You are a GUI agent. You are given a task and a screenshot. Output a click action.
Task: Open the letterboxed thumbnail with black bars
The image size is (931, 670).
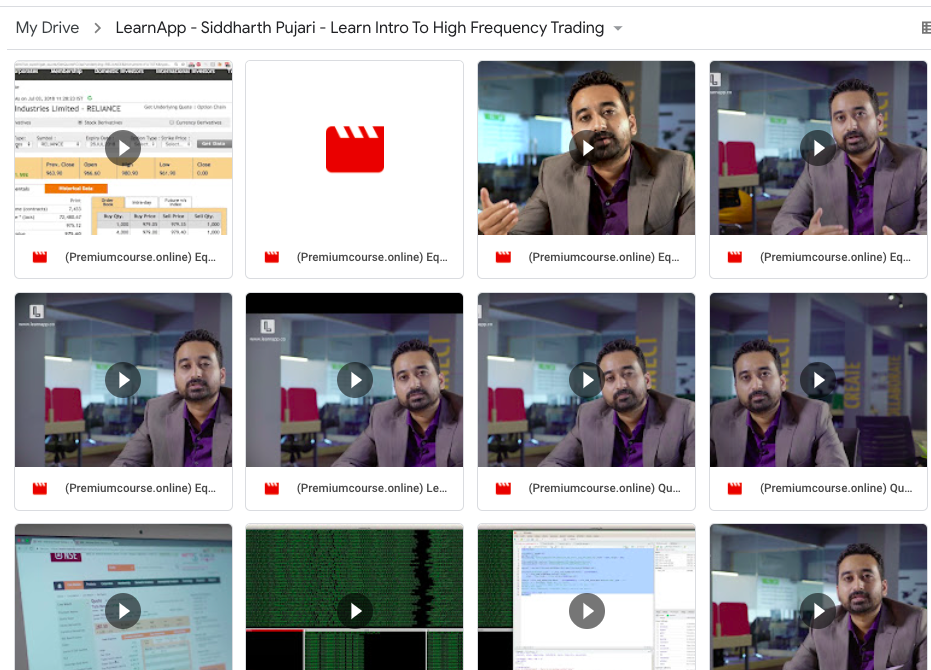click(354, 380)
